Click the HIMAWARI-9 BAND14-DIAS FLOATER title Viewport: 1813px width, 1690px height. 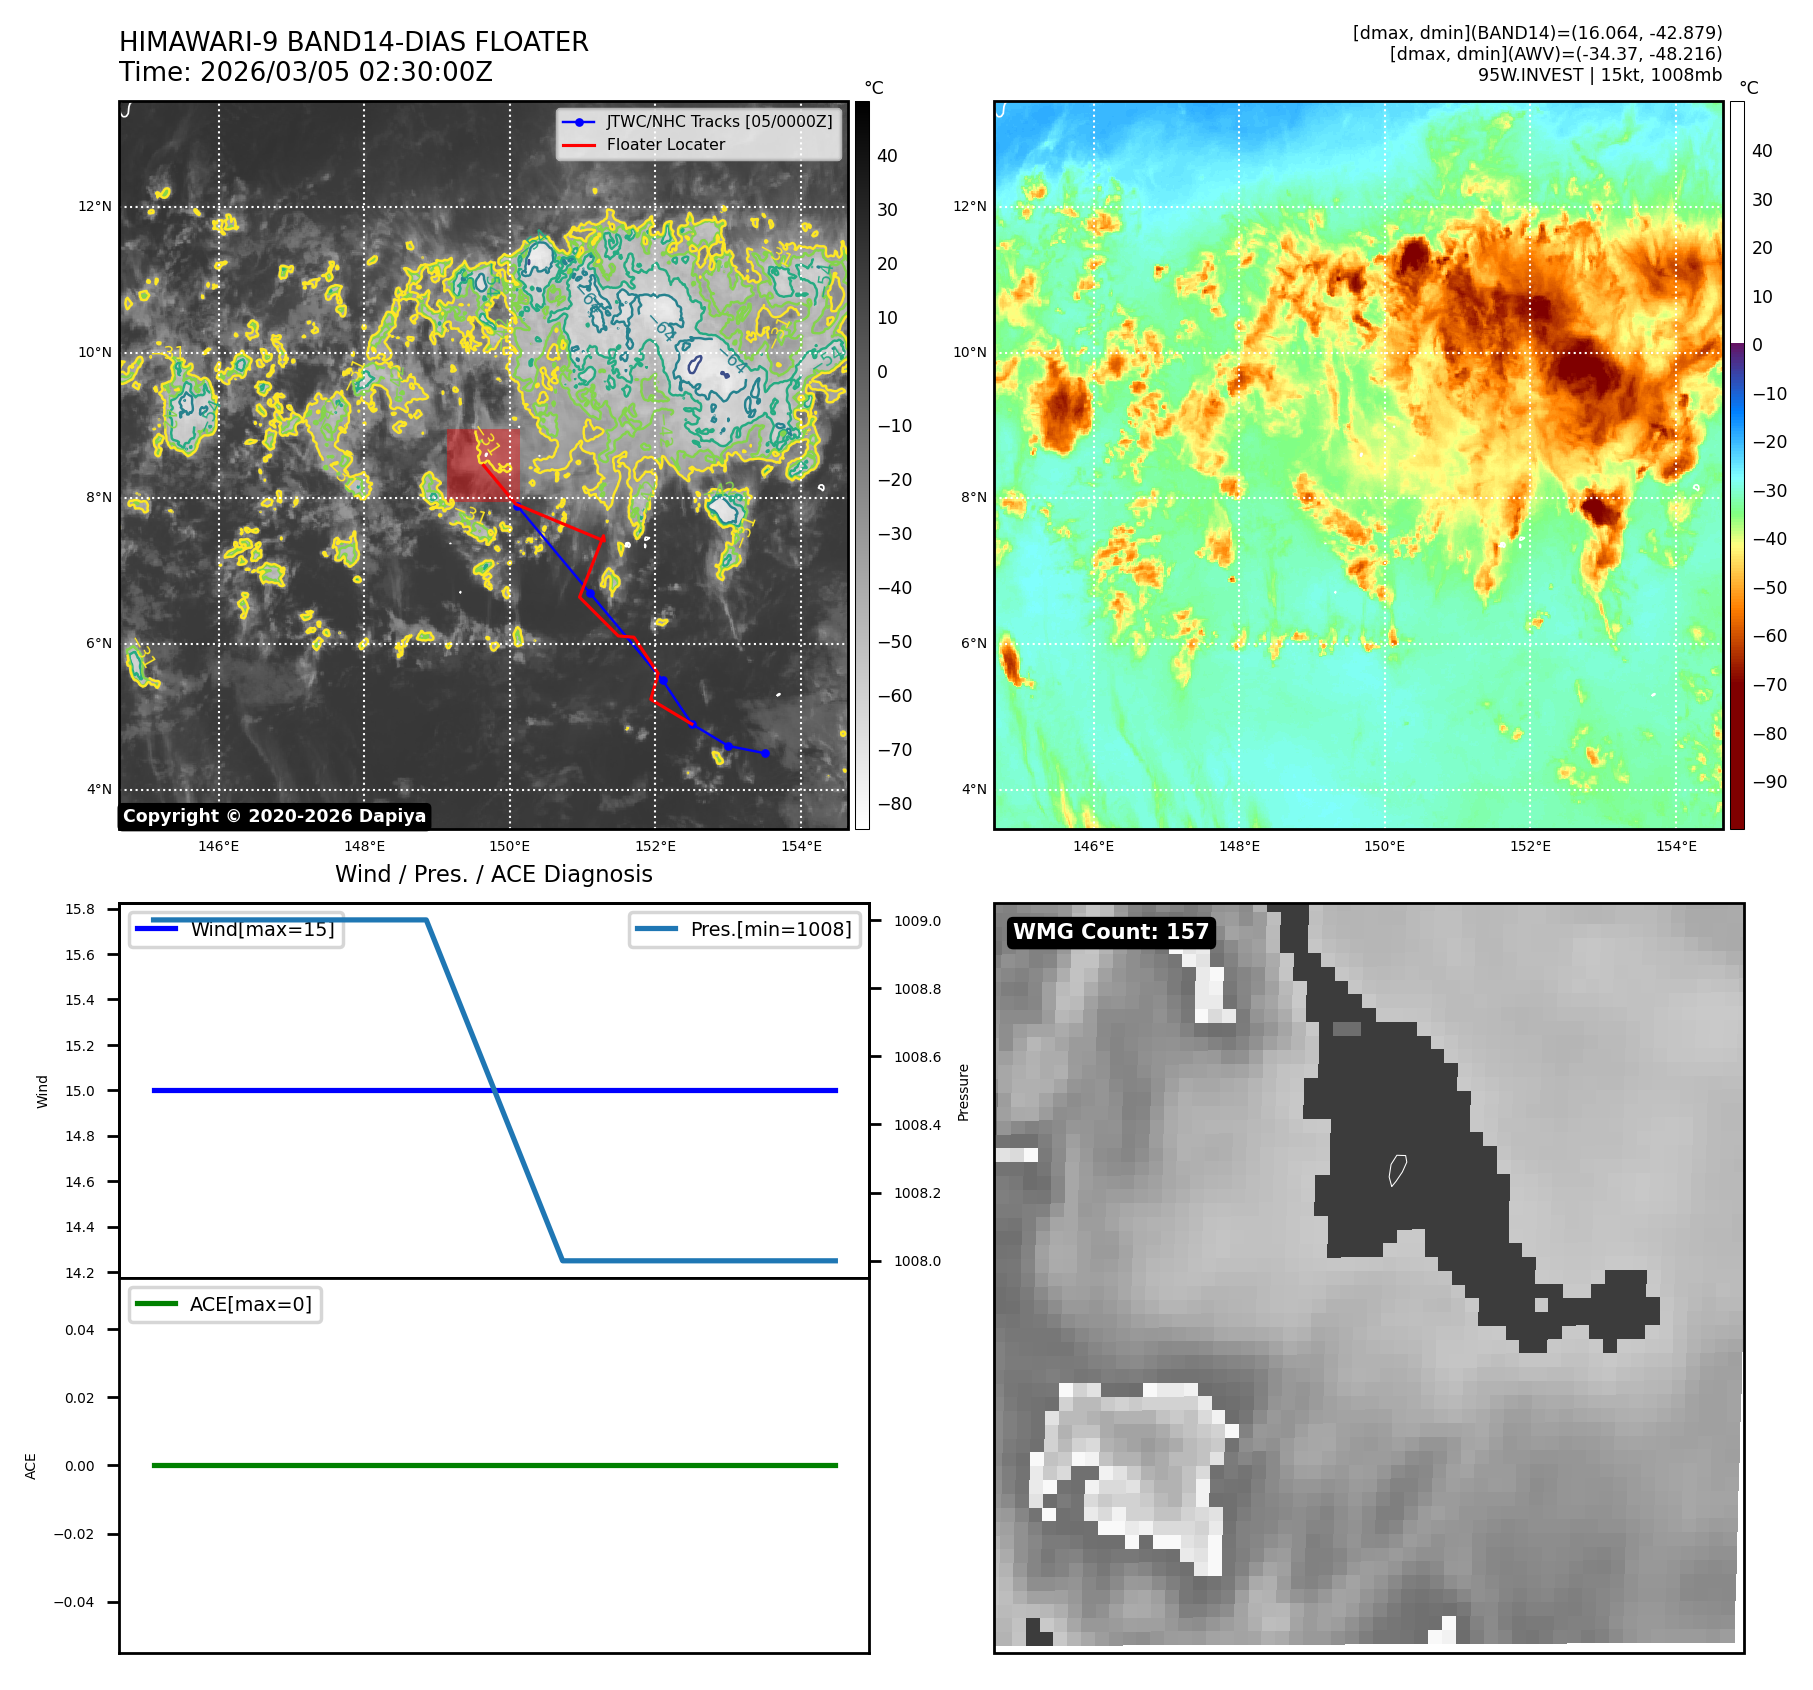[x=353, y=42]
